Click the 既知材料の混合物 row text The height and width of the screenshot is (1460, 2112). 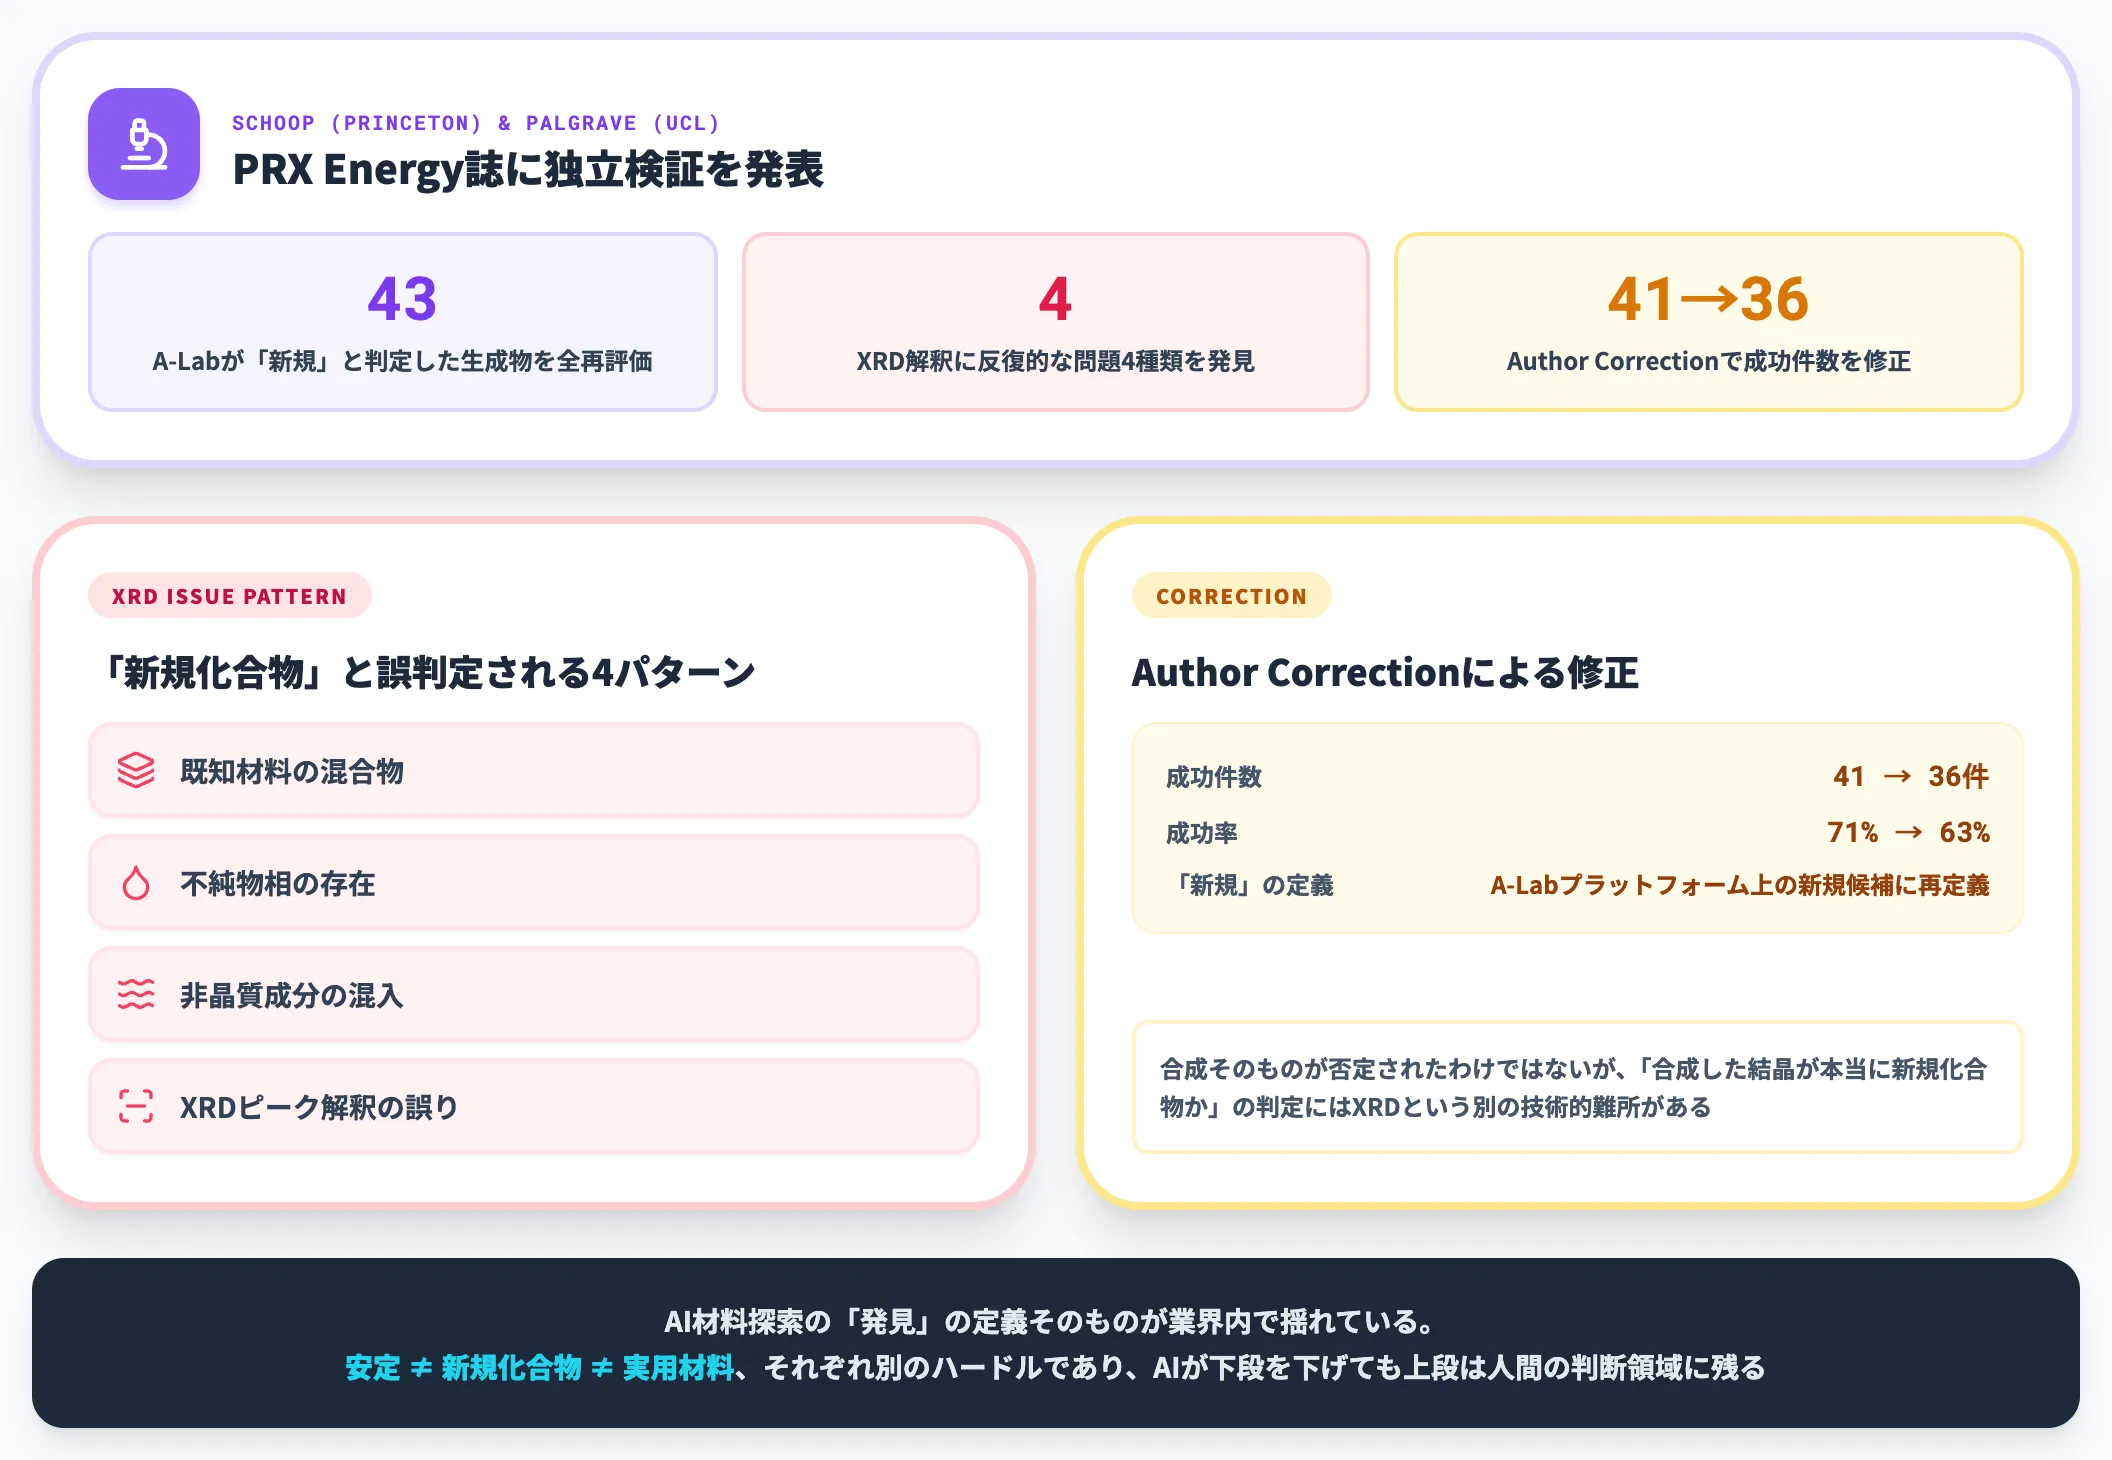(292, 771)
